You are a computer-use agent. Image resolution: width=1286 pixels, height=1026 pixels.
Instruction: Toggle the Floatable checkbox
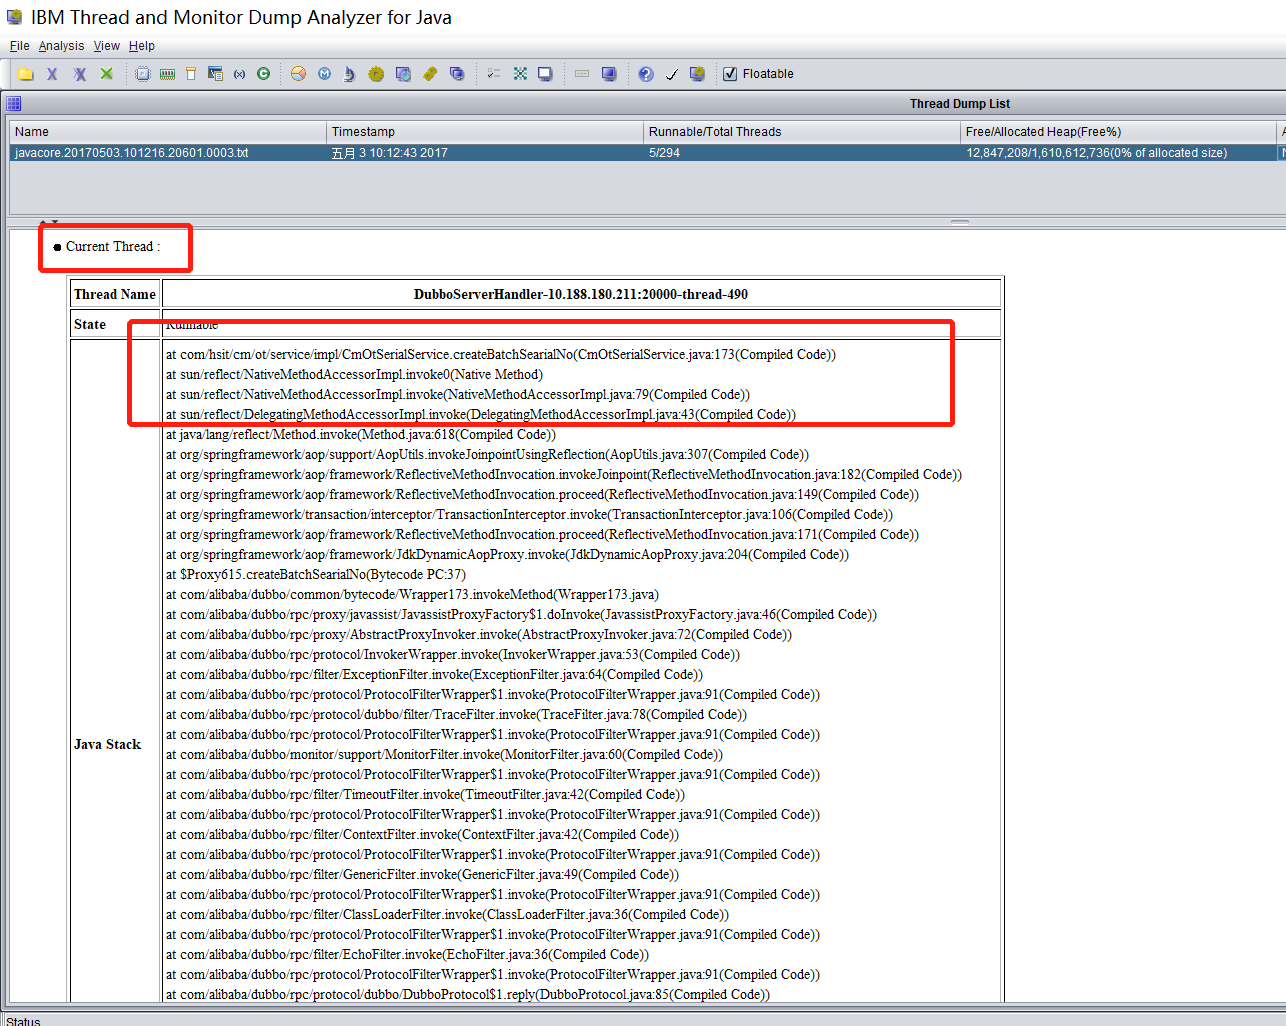click(x=730, y=74)
